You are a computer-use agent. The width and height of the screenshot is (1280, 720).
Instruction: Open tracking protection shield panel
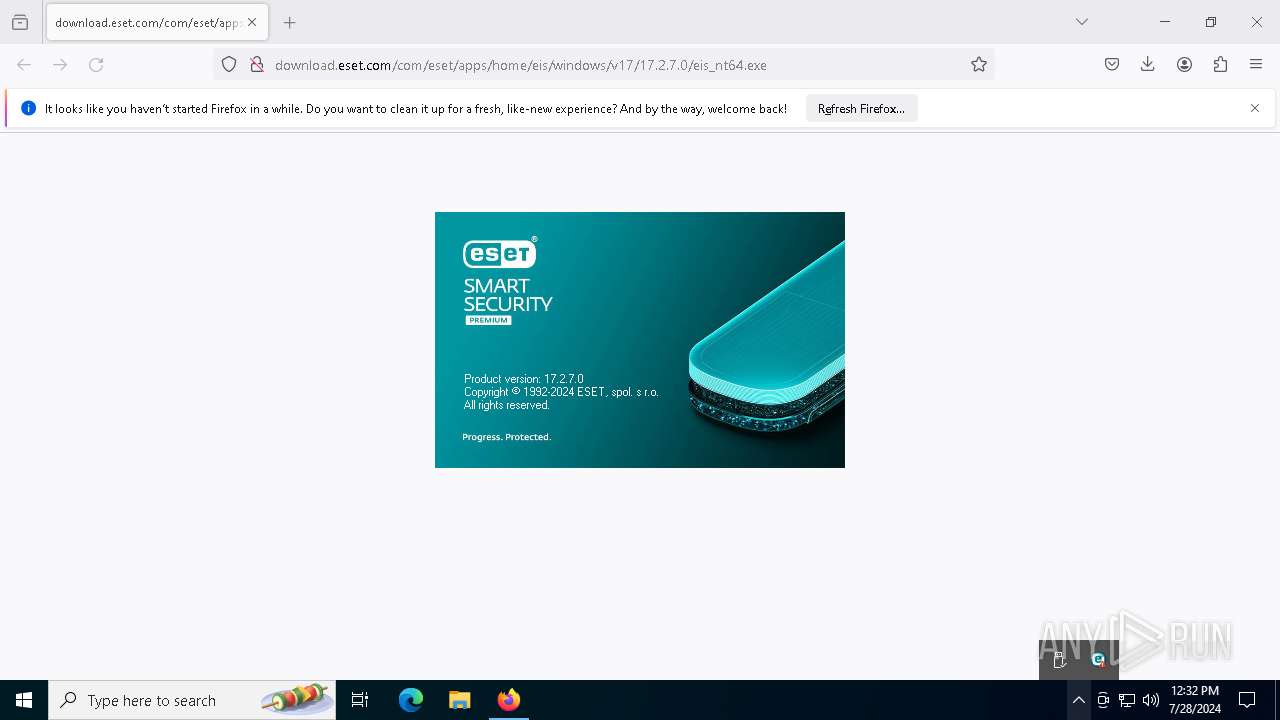(229, 65)
